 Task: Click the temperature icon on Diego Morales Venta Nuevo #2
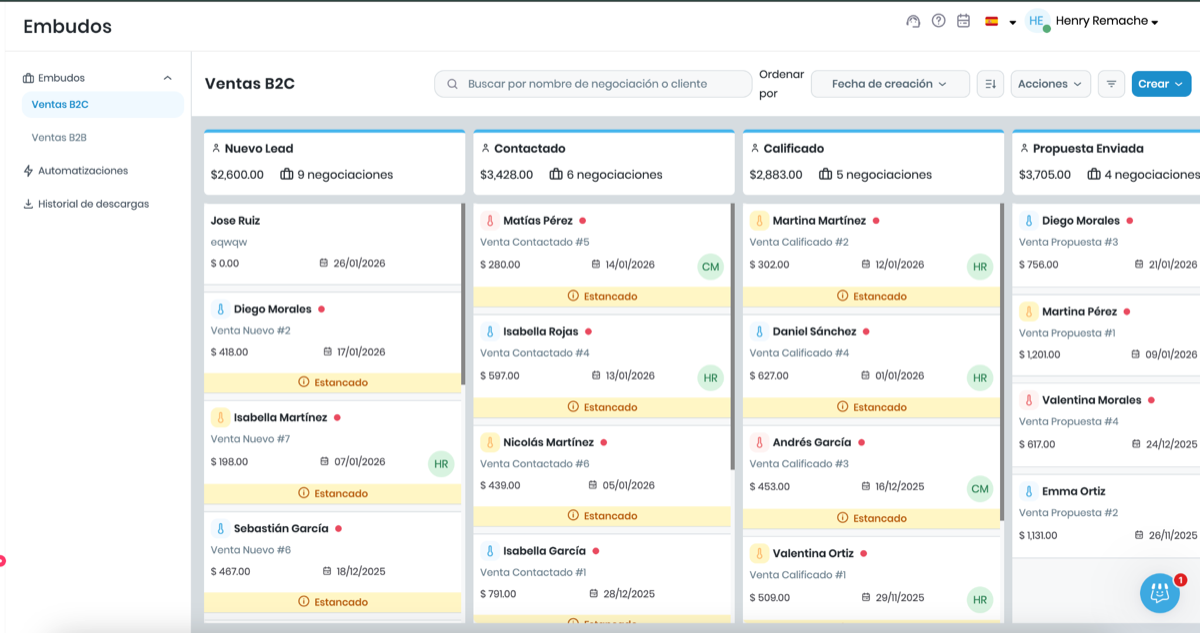(x=220, y=309)
